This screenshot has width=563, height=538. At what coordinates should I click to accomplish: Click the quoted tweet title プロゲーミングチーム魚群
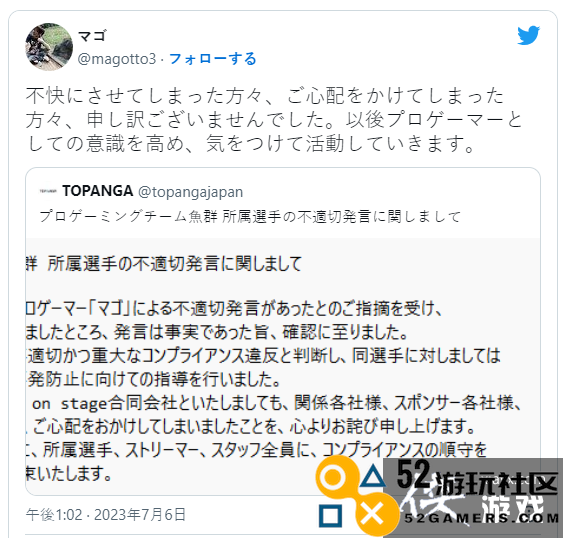(x=128, y=217)
